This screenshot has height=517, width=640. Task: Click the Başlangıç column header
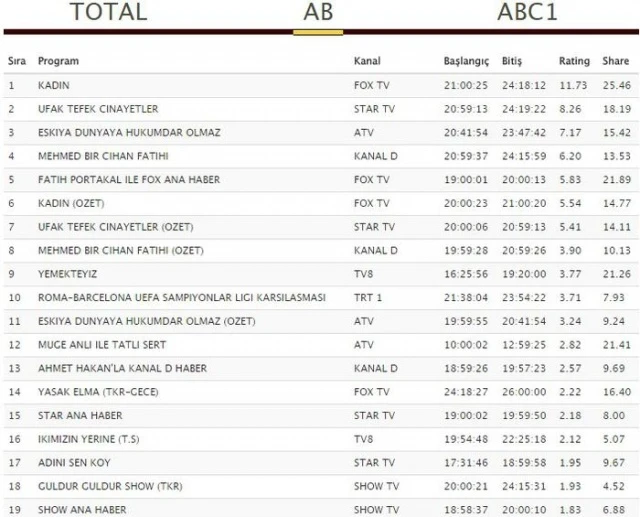[x=466, y=61]
